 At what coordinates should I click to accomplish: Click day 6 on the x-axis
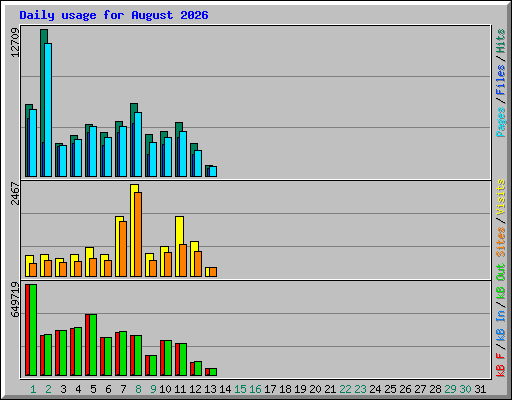(x=108, y=389)
